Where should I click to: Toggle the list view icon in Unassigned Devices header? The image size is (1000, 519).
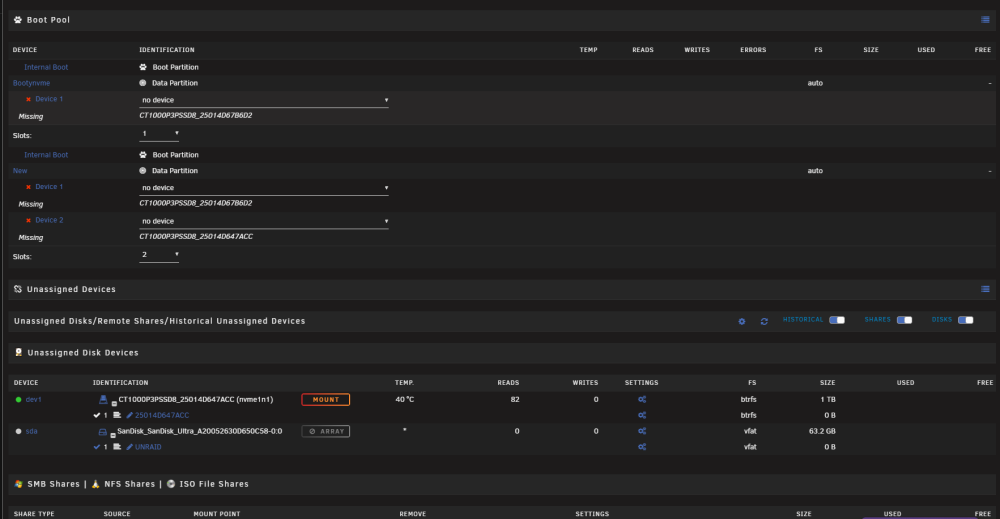(985, 289)
